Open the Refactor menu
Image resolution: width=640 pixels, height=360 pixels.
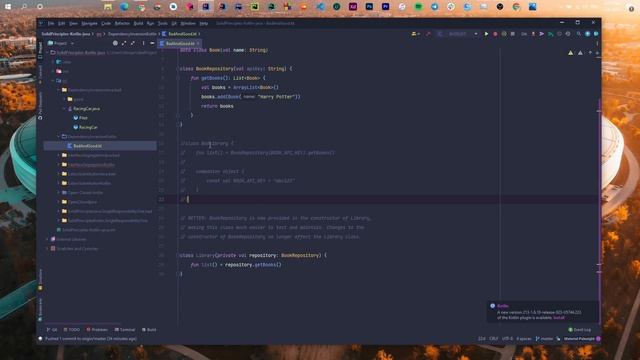pos(122,24)
